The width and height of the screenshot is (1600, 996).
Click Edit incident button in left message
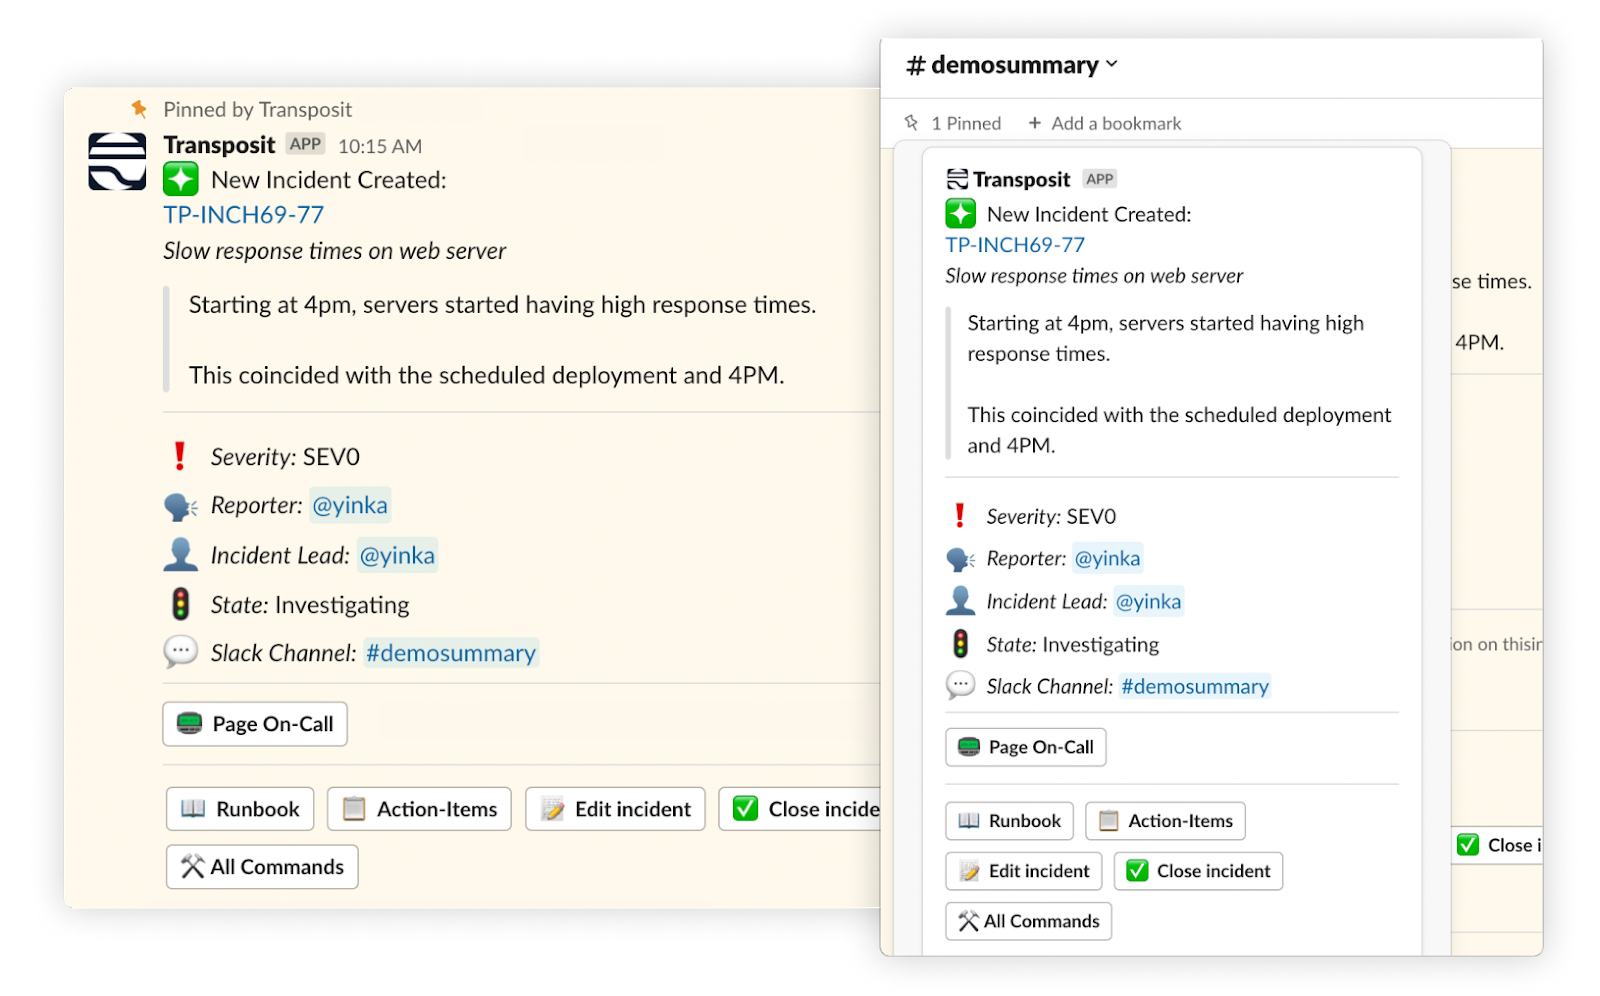point(615,809)
